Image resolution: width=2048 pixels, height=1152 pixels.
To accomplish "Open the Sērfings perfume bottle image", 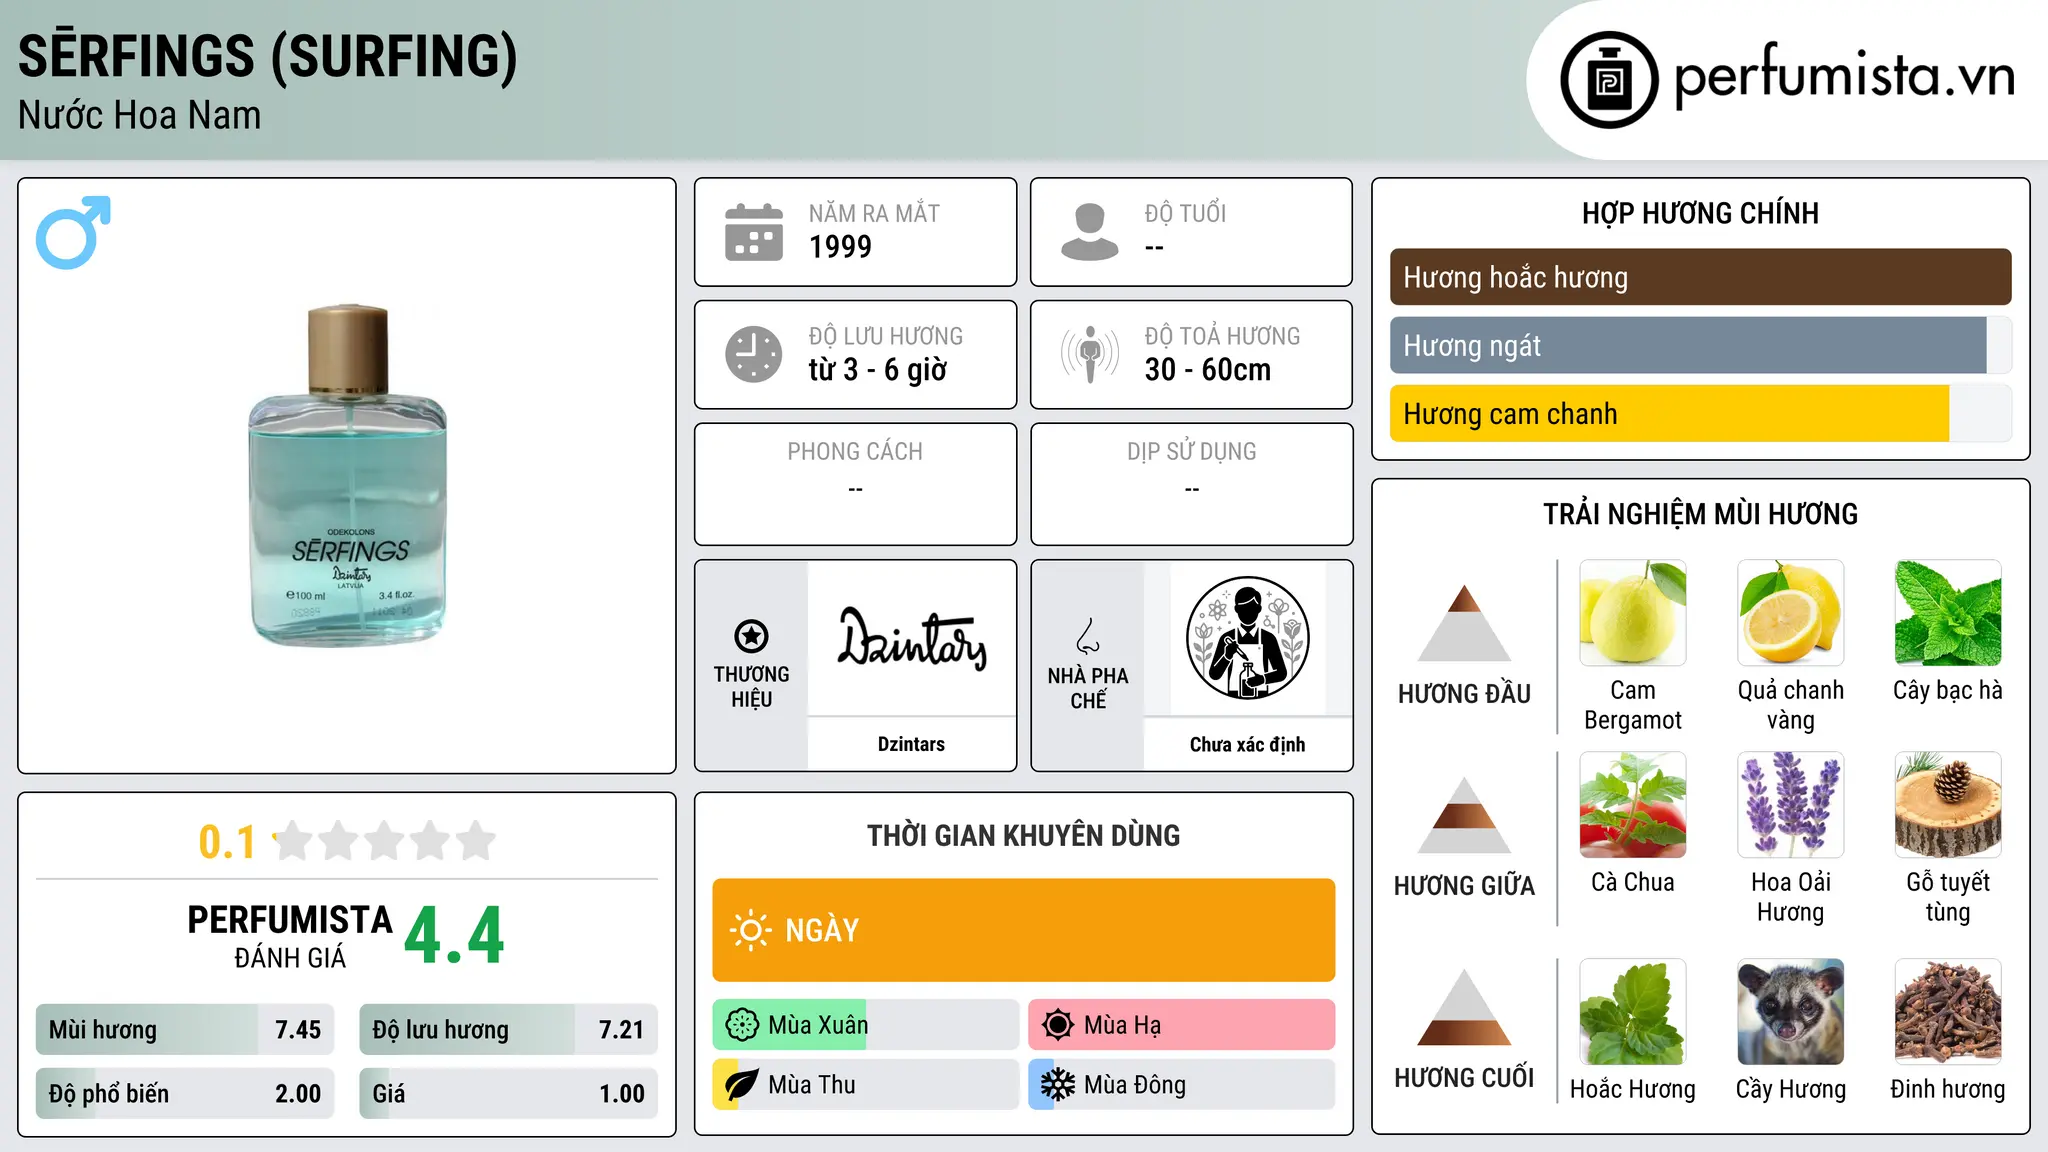I will (347, 475).
